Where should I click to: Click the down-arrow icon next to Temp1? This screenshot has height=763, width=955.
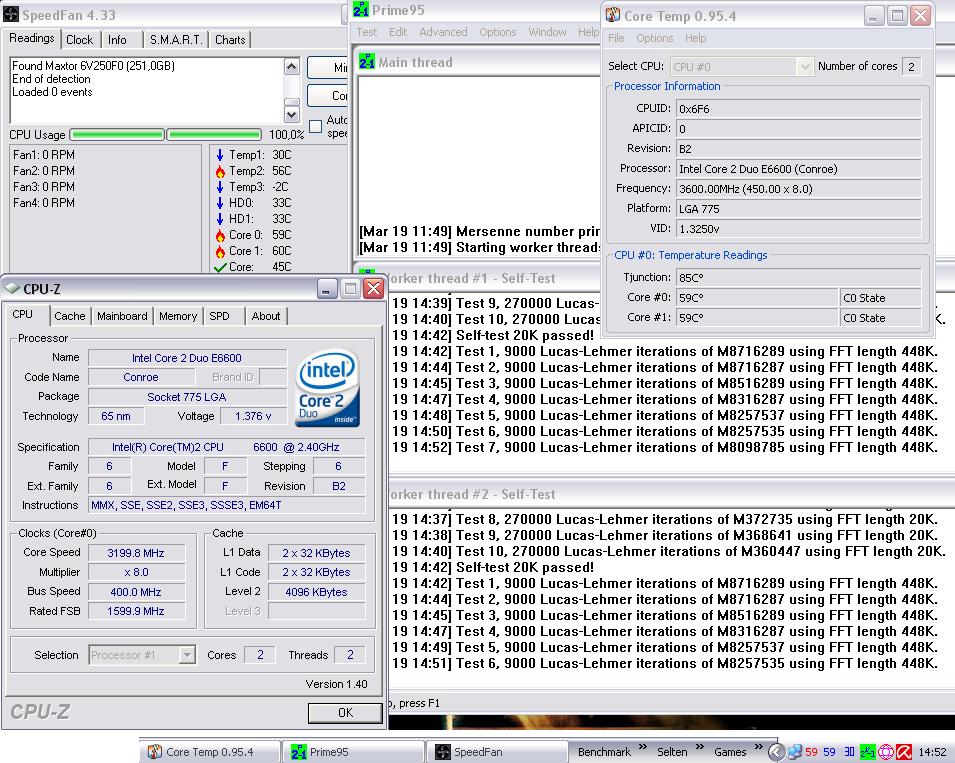[x=220, y=155]
